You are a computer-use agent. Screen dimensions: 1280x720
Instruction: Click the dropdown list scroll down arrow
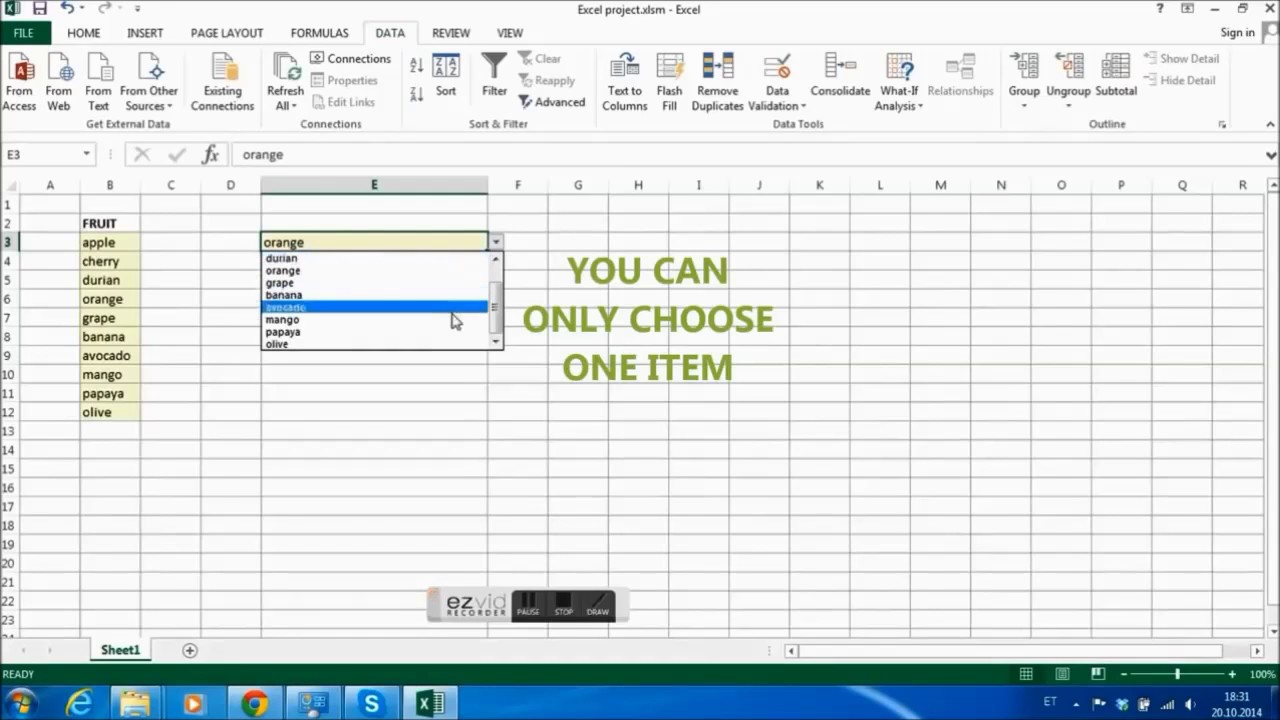point(495,342)
